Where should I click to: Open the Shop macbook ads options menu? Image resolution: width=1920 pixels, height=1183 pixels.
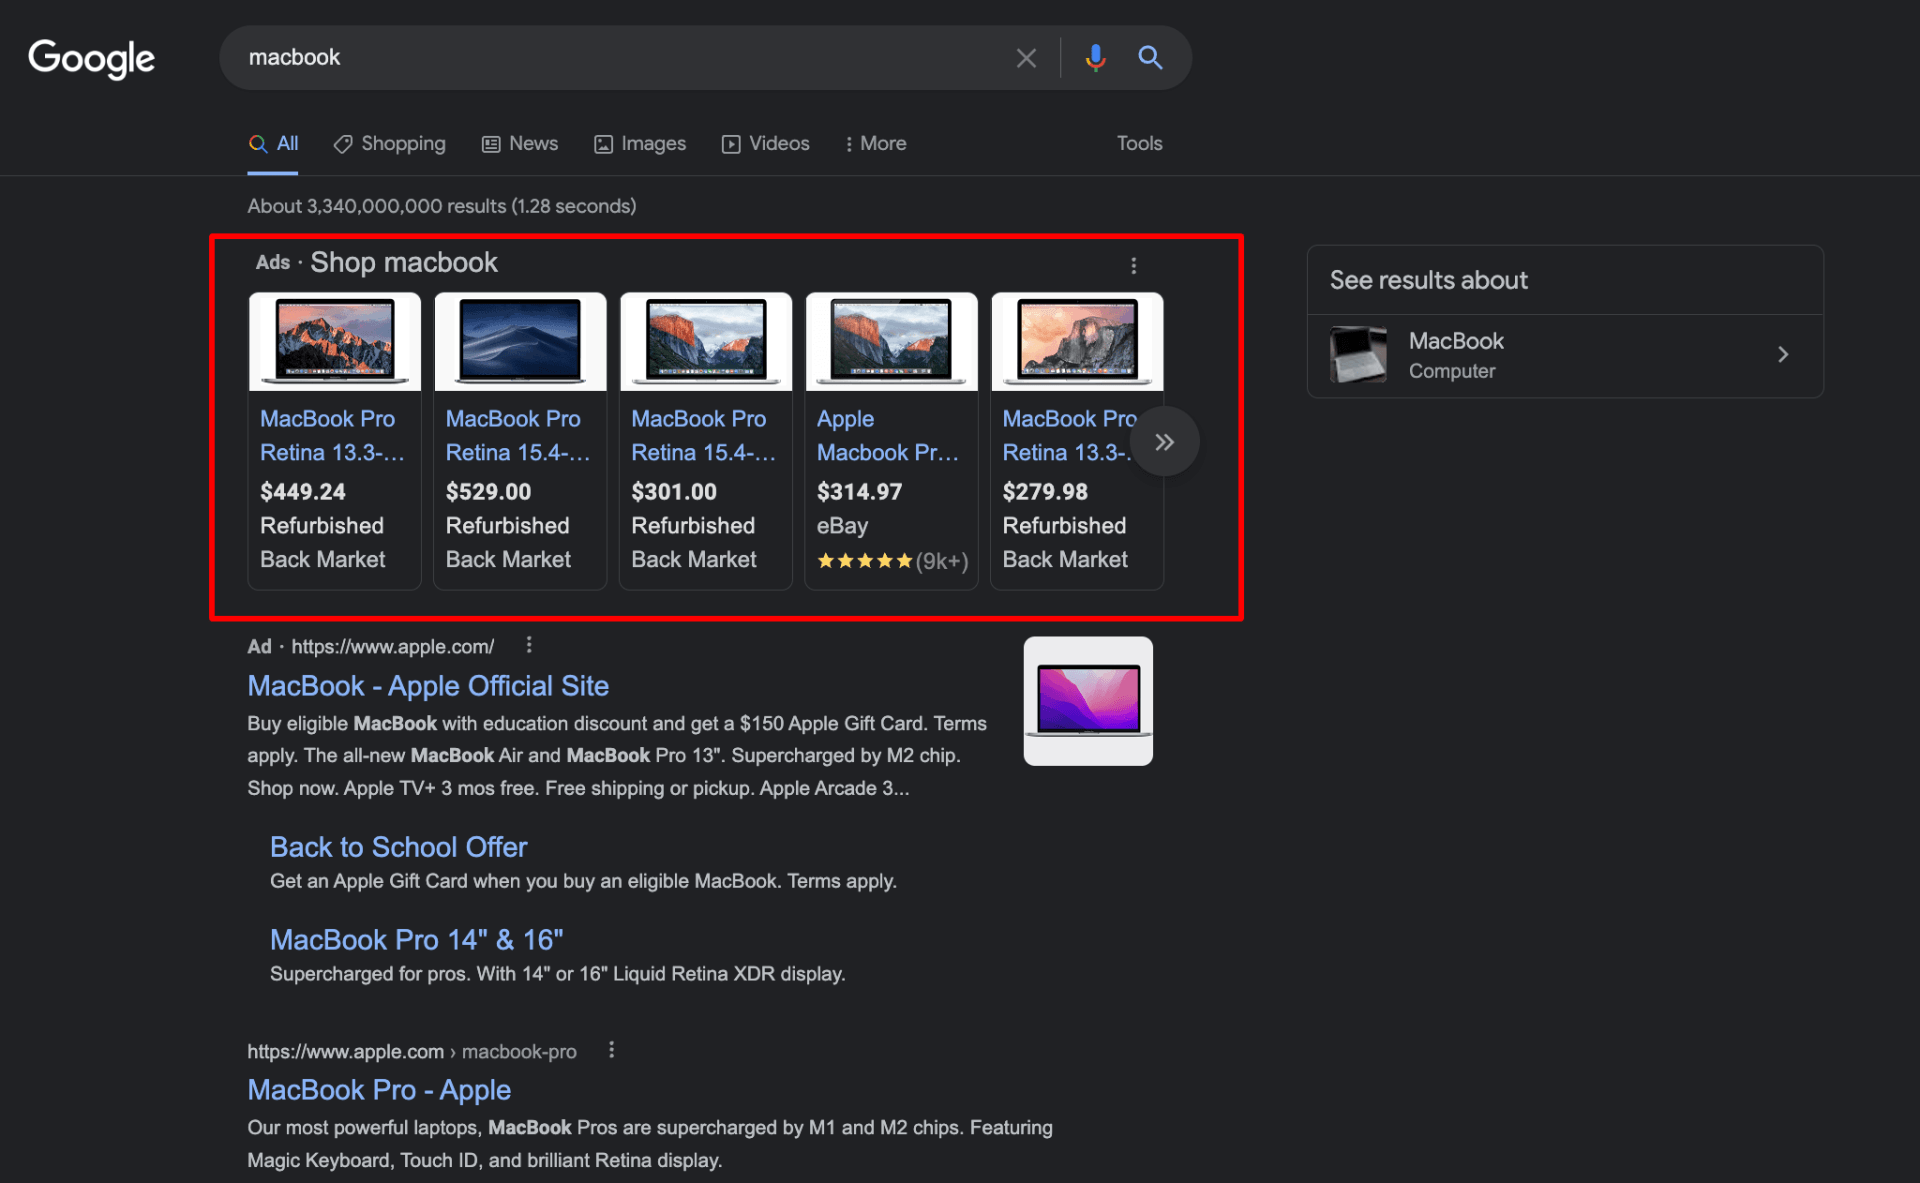pyautogui.click(x=1133, y=265)
